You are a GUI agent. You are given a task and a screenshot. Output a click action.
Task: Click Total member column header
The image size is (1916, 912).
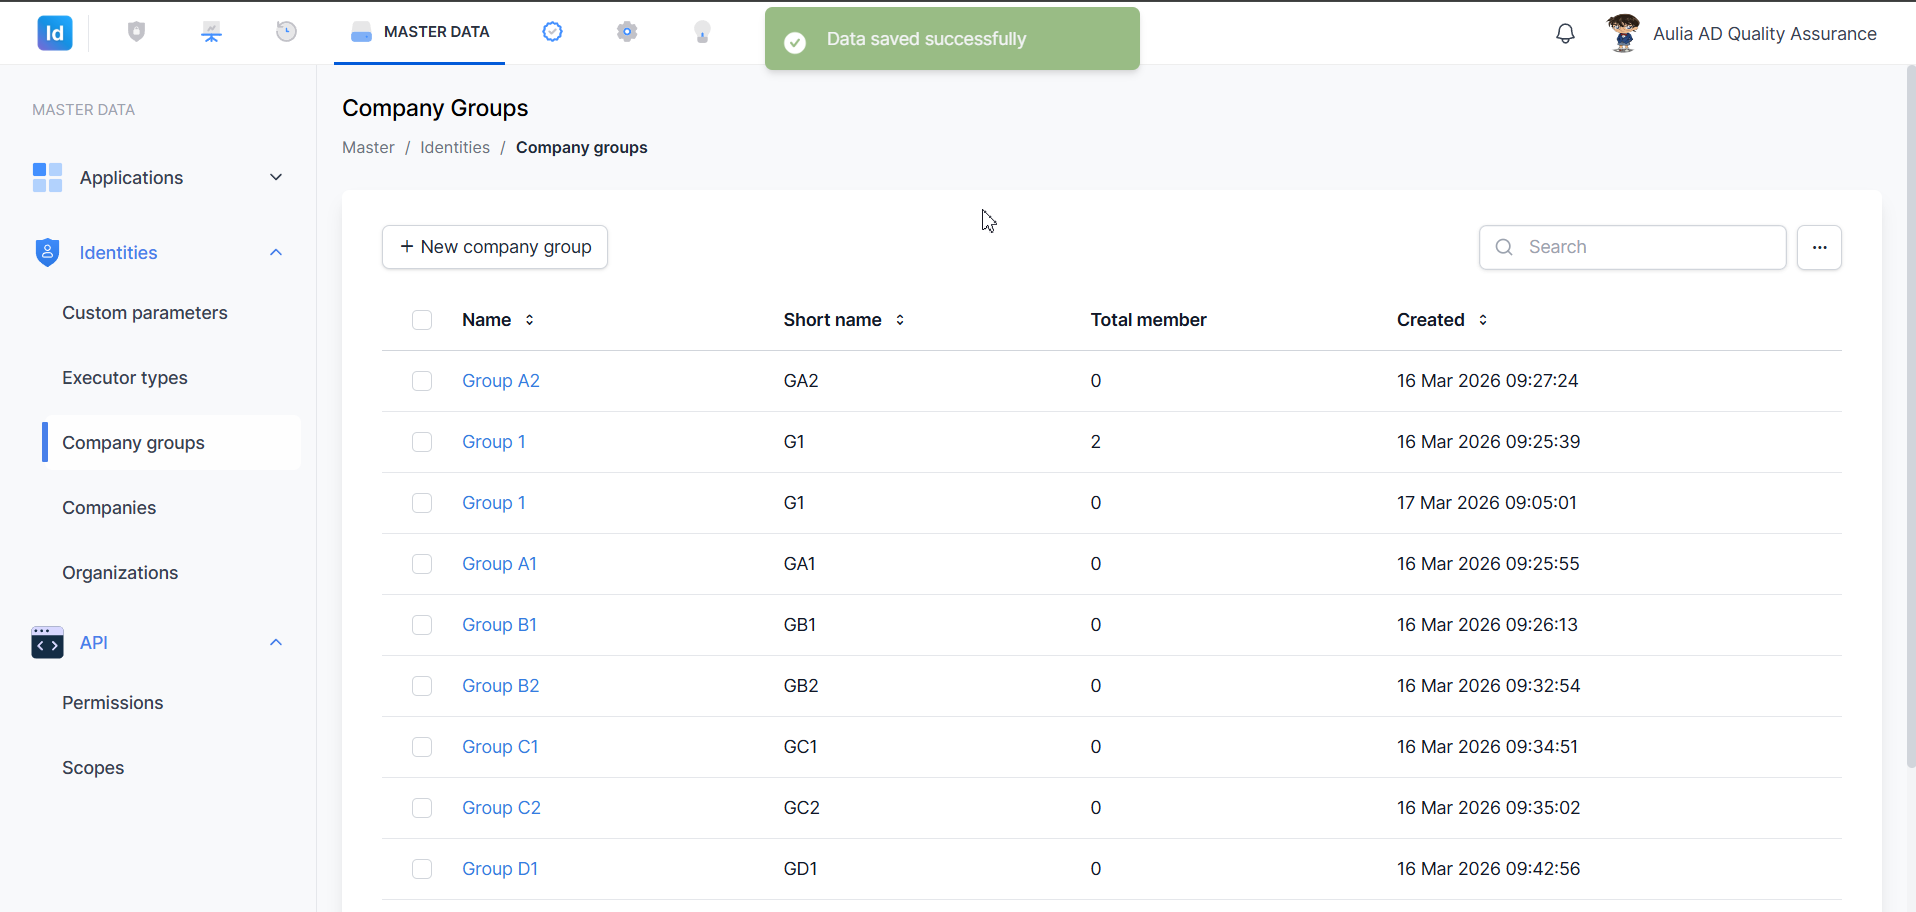click(x=1148, y=320)
